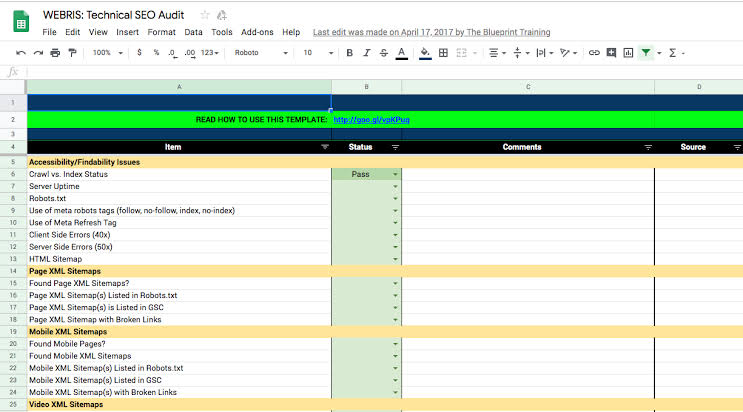Viewport: 743px width, 412px height.
Task: Click the insert link icon
Action: click(594, 53)
